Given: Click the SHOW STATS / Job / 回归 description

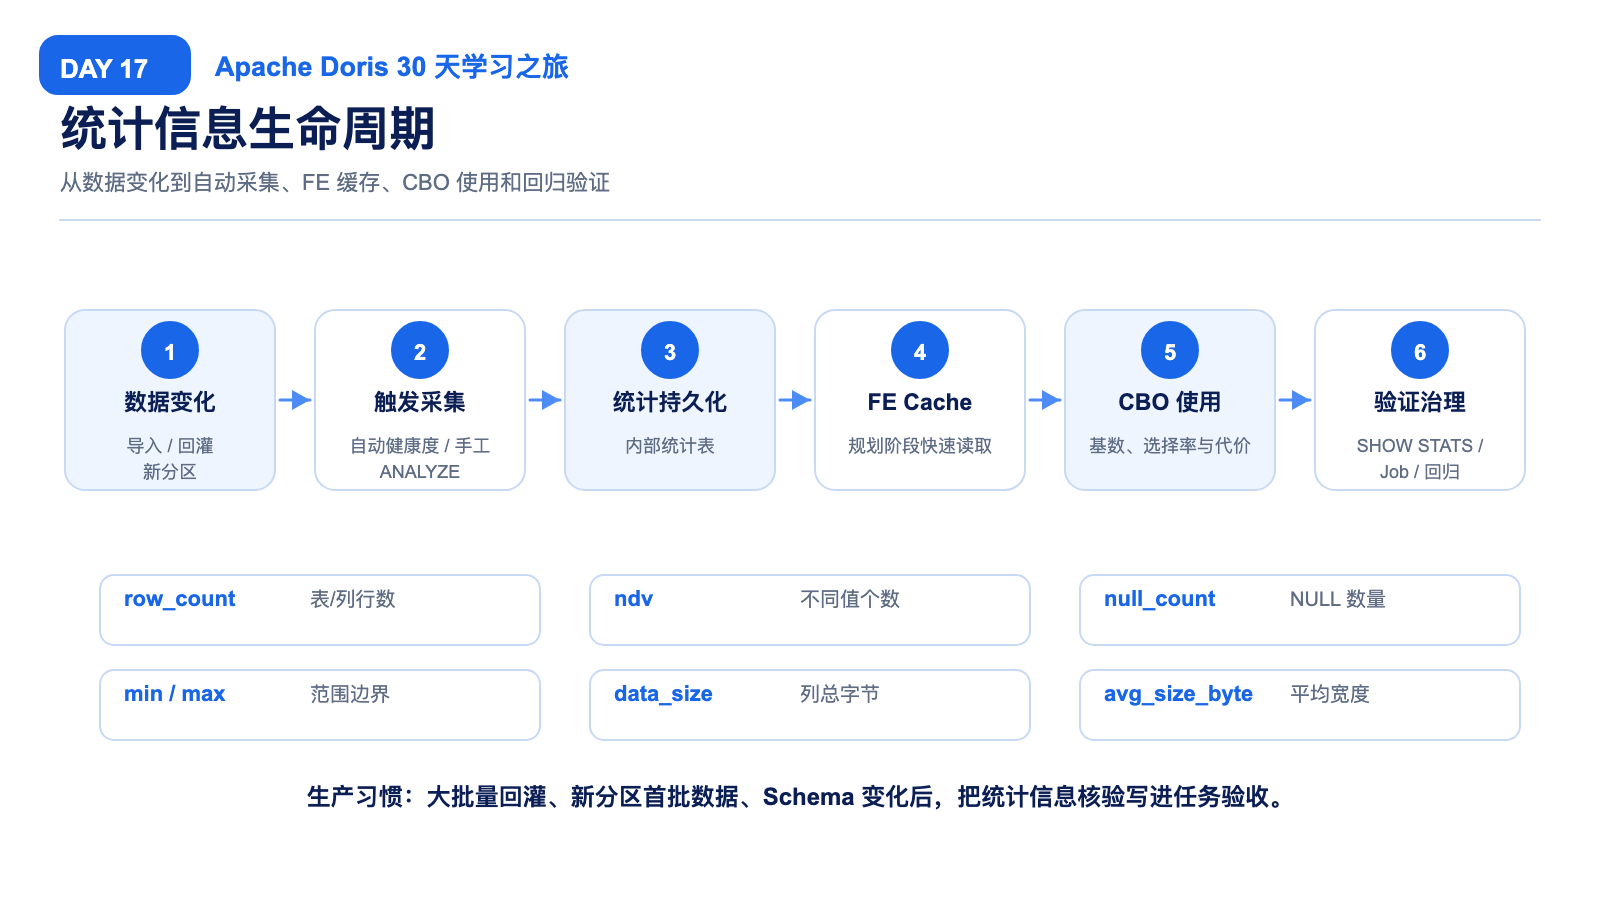Looking at the screenshot, I should click(x=1420, y=459).
